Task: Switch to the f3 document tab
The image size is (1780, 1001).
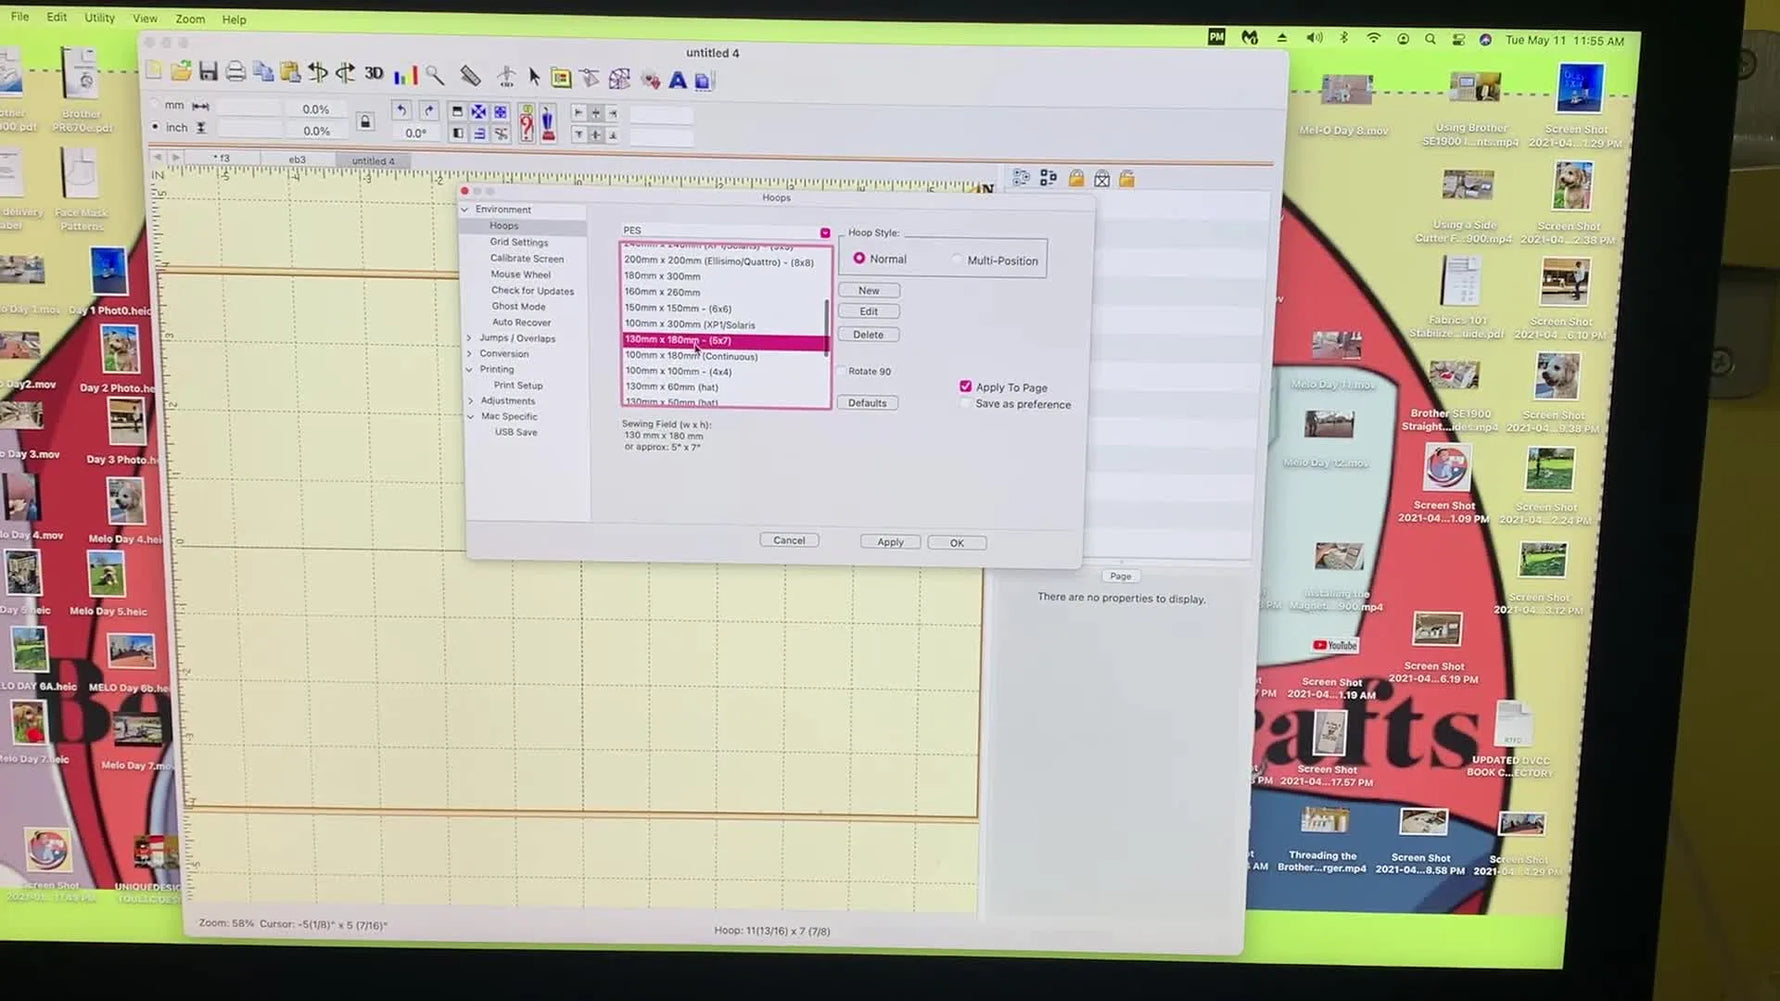Action: coord(222,158)
